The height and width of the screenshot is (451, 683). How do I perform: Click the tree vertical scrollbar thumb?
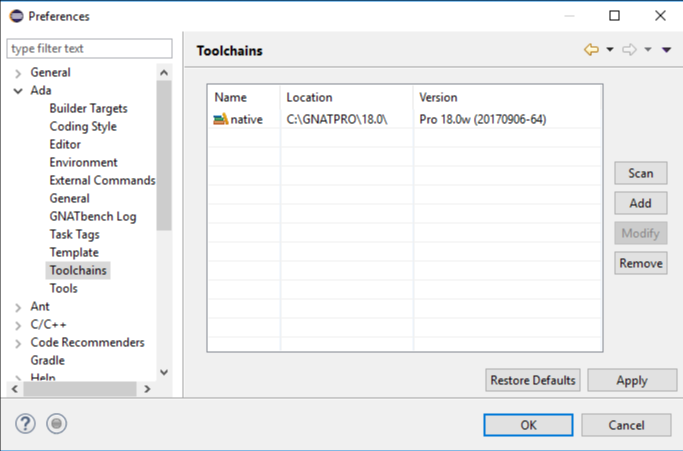[x=164, y=156]
